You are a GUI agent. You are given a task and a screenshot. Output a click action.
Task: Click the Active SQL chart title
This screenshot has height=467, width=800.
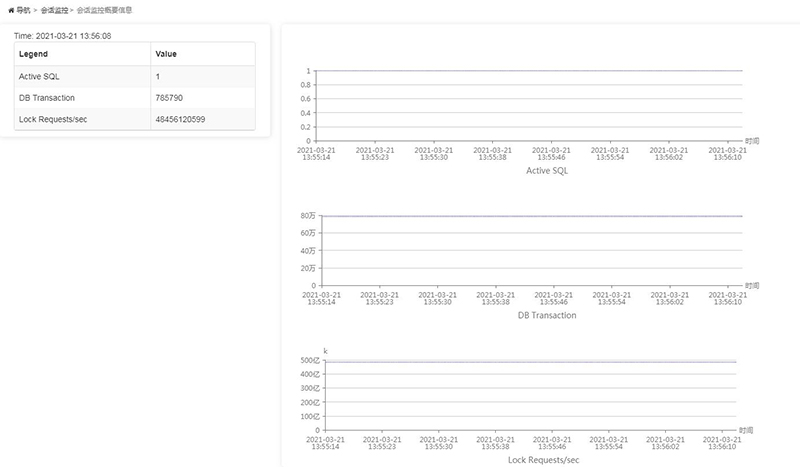coord(546,170)
